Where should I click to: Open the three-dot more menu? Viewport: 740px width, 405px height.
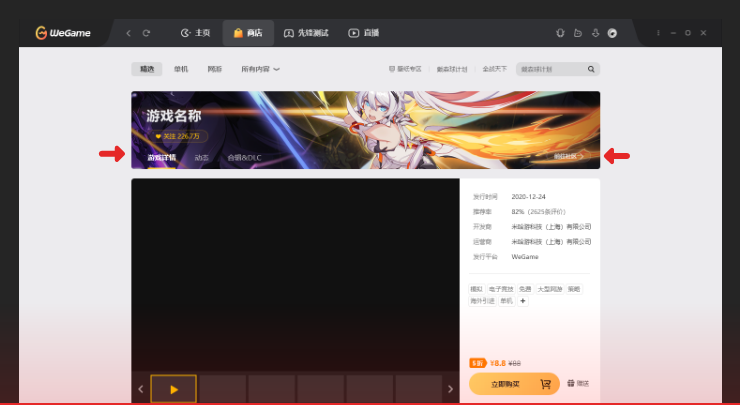coord(658,33)
